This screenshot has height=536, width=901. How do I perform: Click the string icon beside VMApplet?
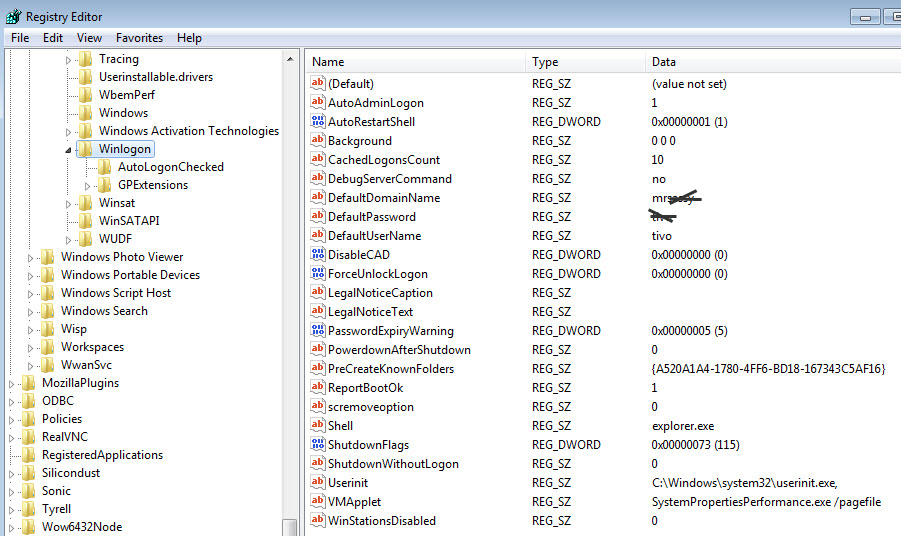(x=318, y=500)
